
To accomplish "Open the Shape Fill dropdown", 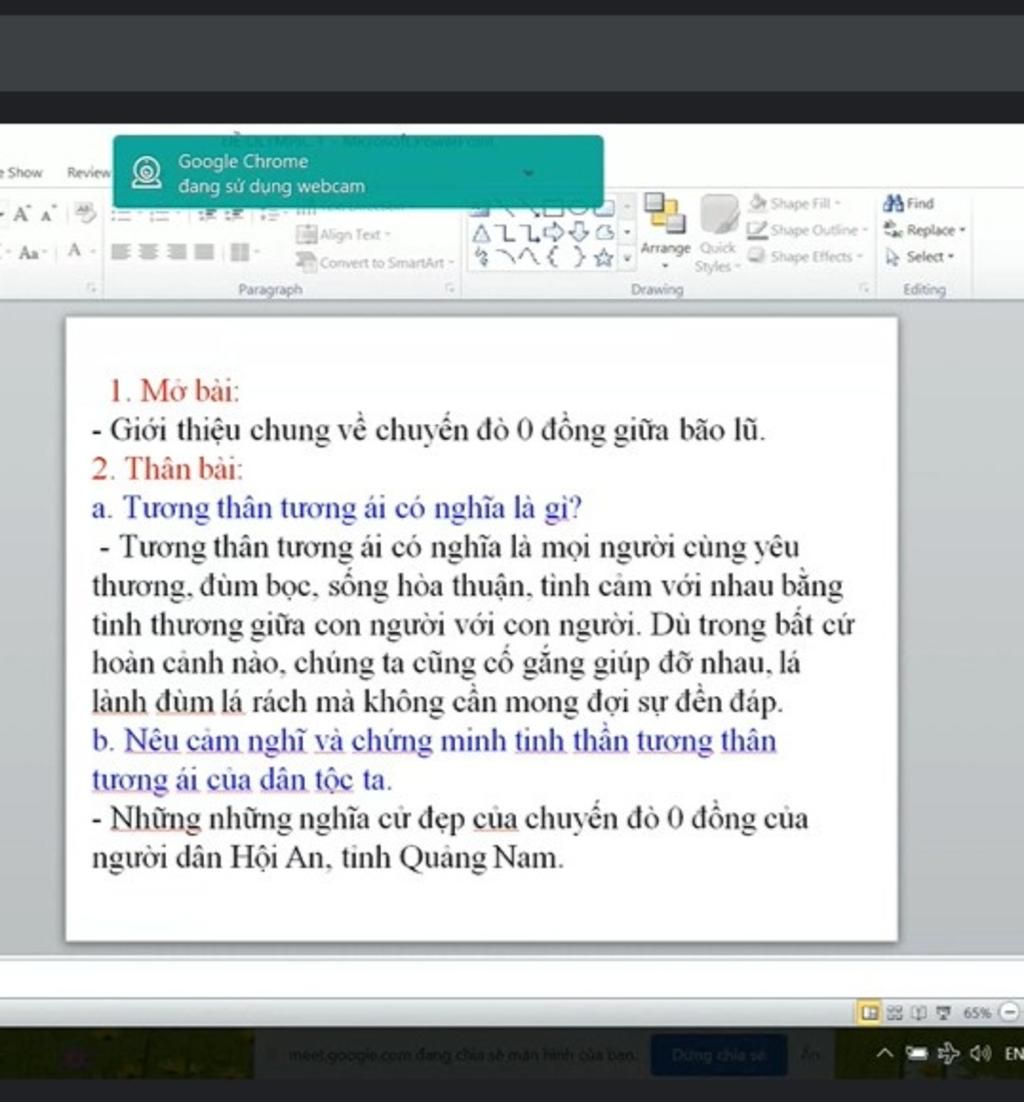I will (795, 203).
